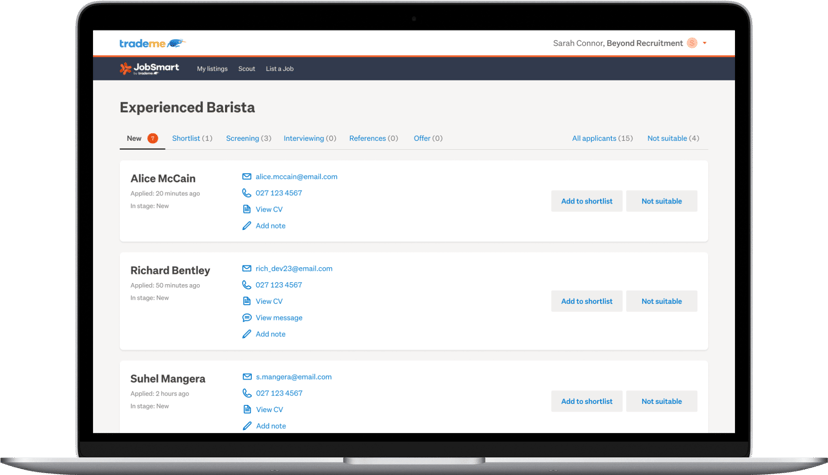Click envelope icon beside s.mangera@email.com
The height and width of the screenshot is (475, 828).
click(247, 376)
